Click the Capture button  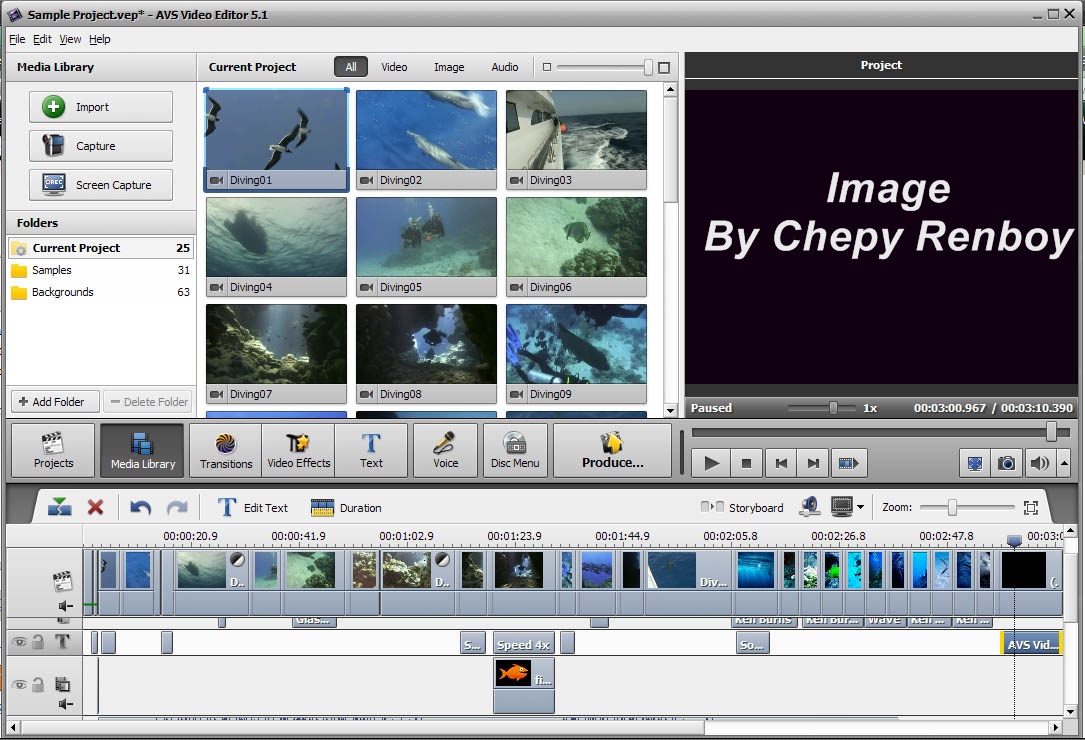coord(101,146)
